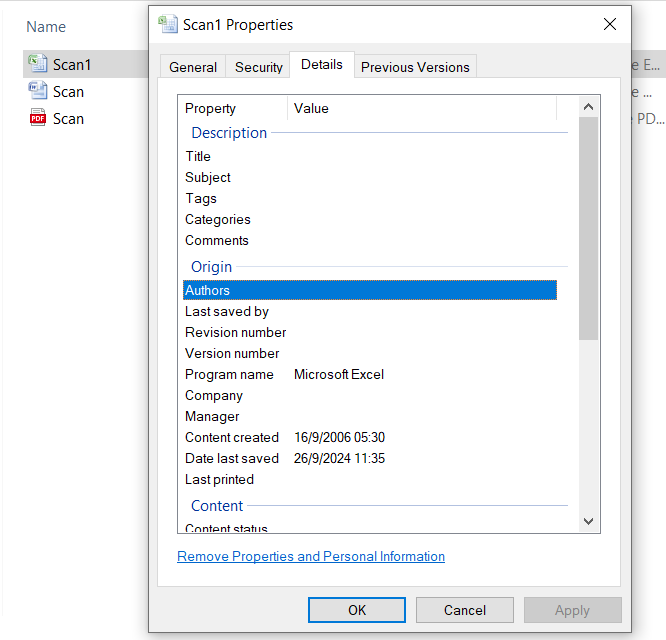Select the Word document icon for Scan
The image size is (666, 640).
37,91
